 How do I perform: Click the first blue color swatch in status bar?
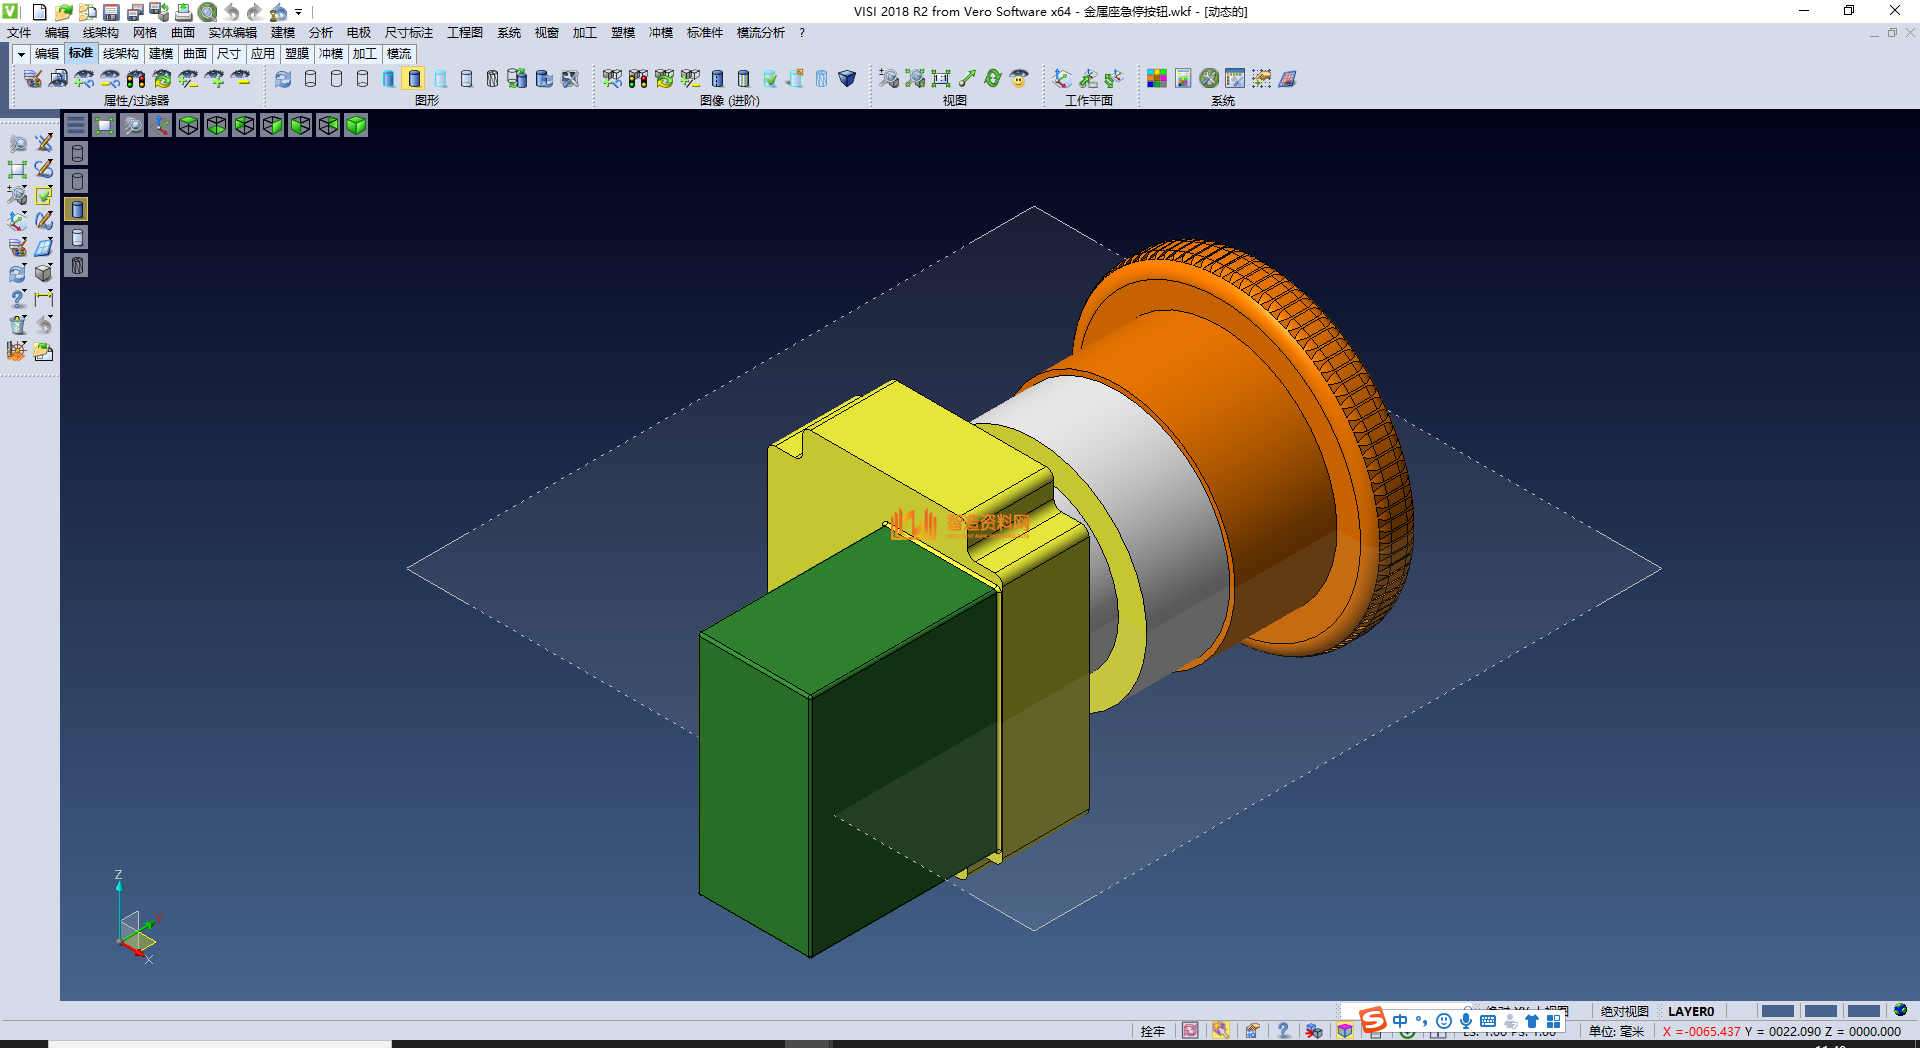pyautogui.click(x=1777, y=1011)
